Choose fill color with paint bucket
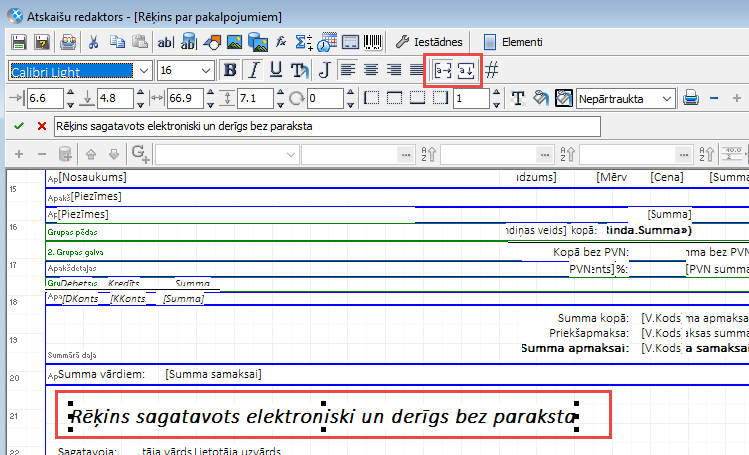This screenshot has height=455, width=749. (x=541, y=98)
